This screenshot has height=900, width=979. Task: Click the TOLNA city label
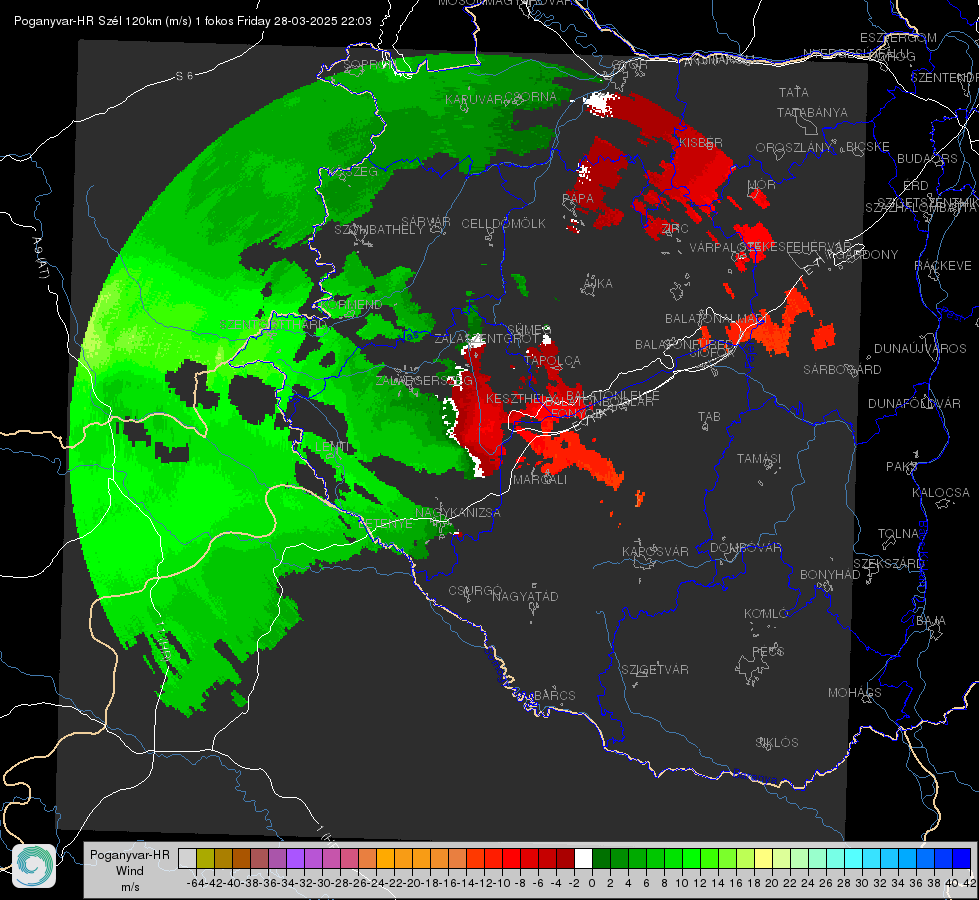[x=898, y=534]
